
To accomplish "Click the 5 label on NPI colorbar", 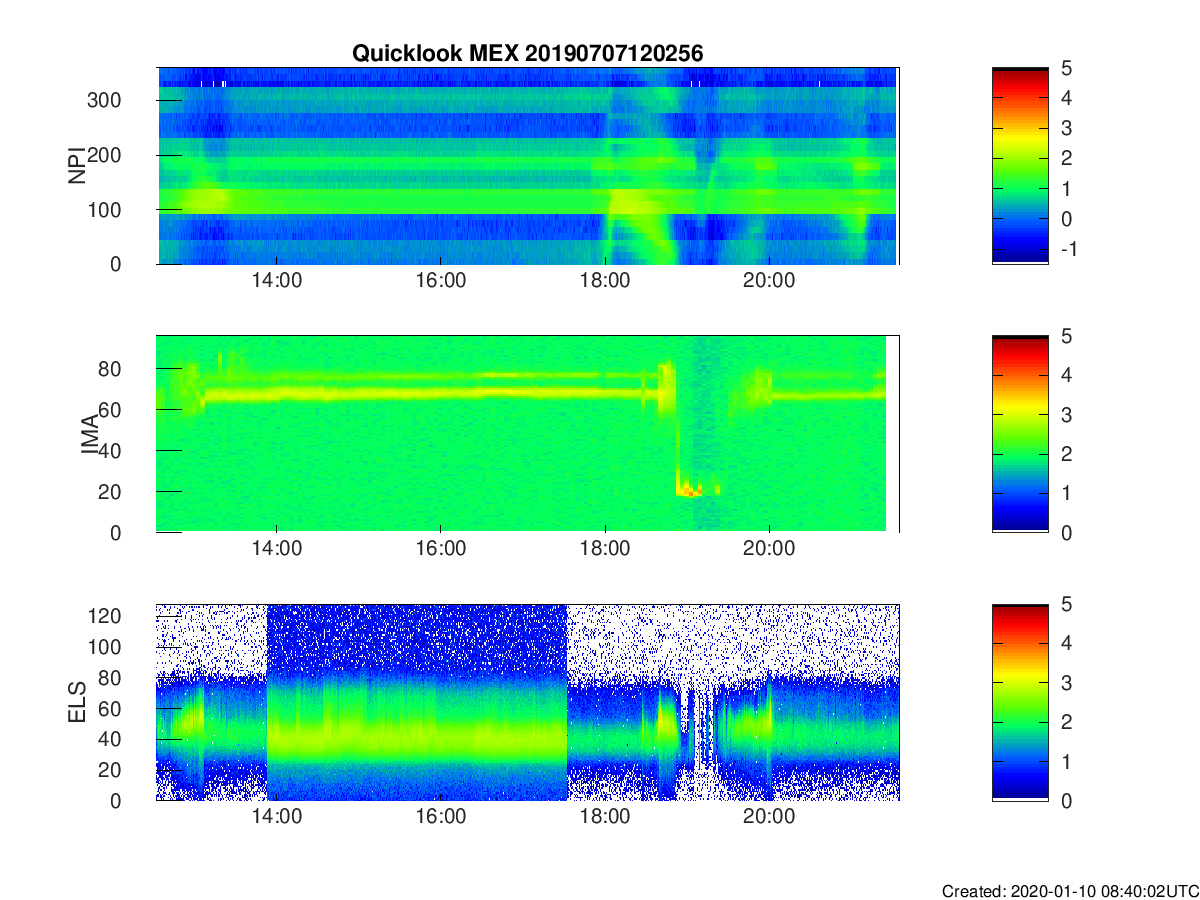I will click(1066, 69).
